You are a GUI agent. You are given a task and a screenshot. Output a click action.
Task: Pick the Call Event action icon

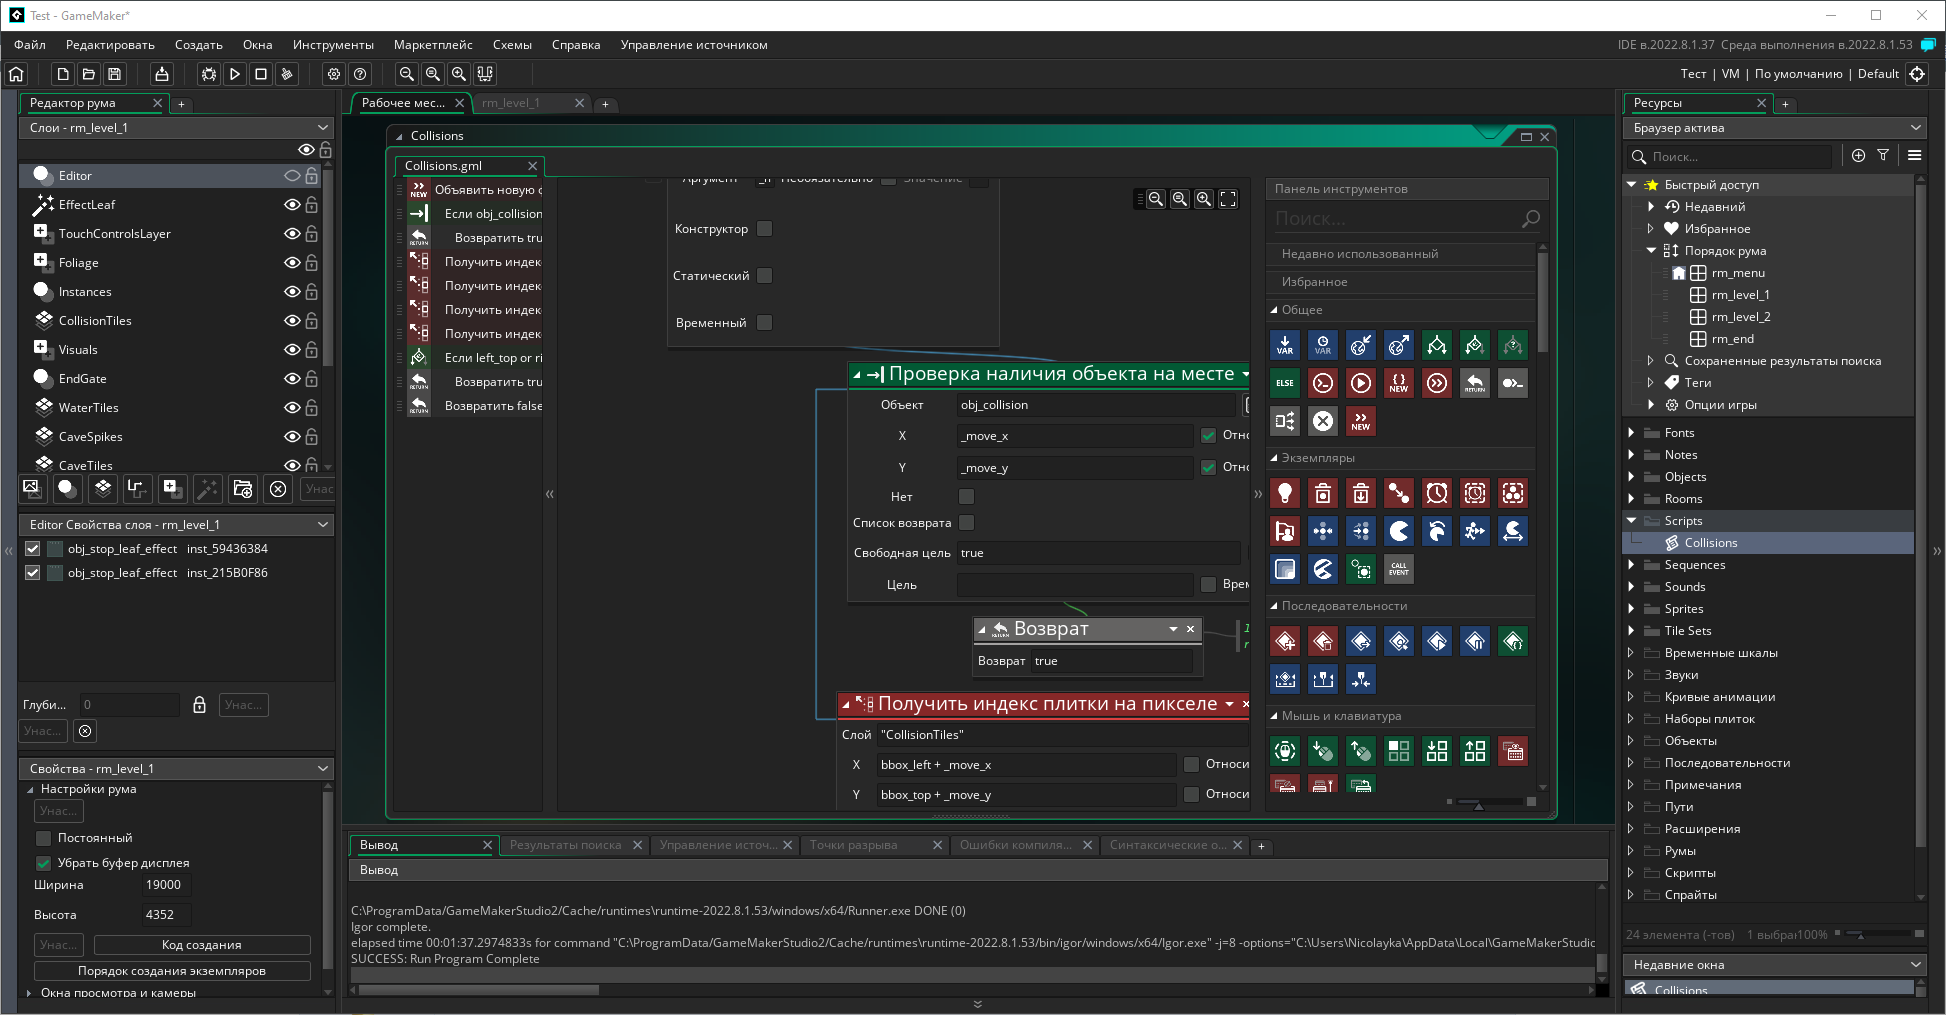[x=1399, y=569]
